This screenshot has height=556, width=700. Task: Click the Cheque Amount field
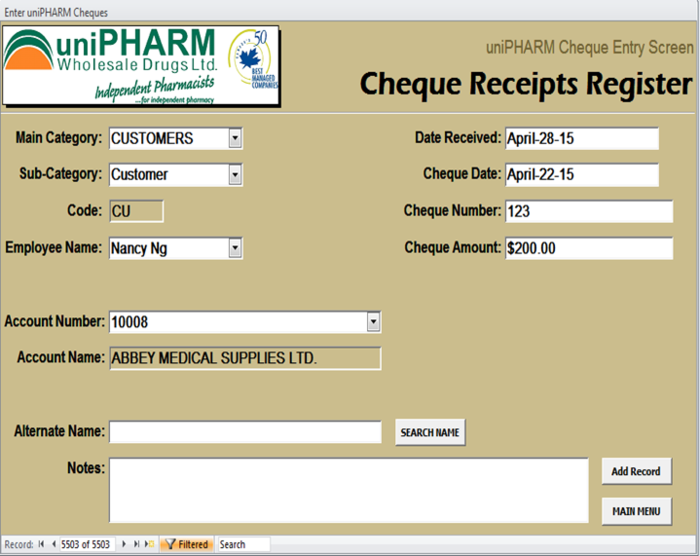[589, 248]
